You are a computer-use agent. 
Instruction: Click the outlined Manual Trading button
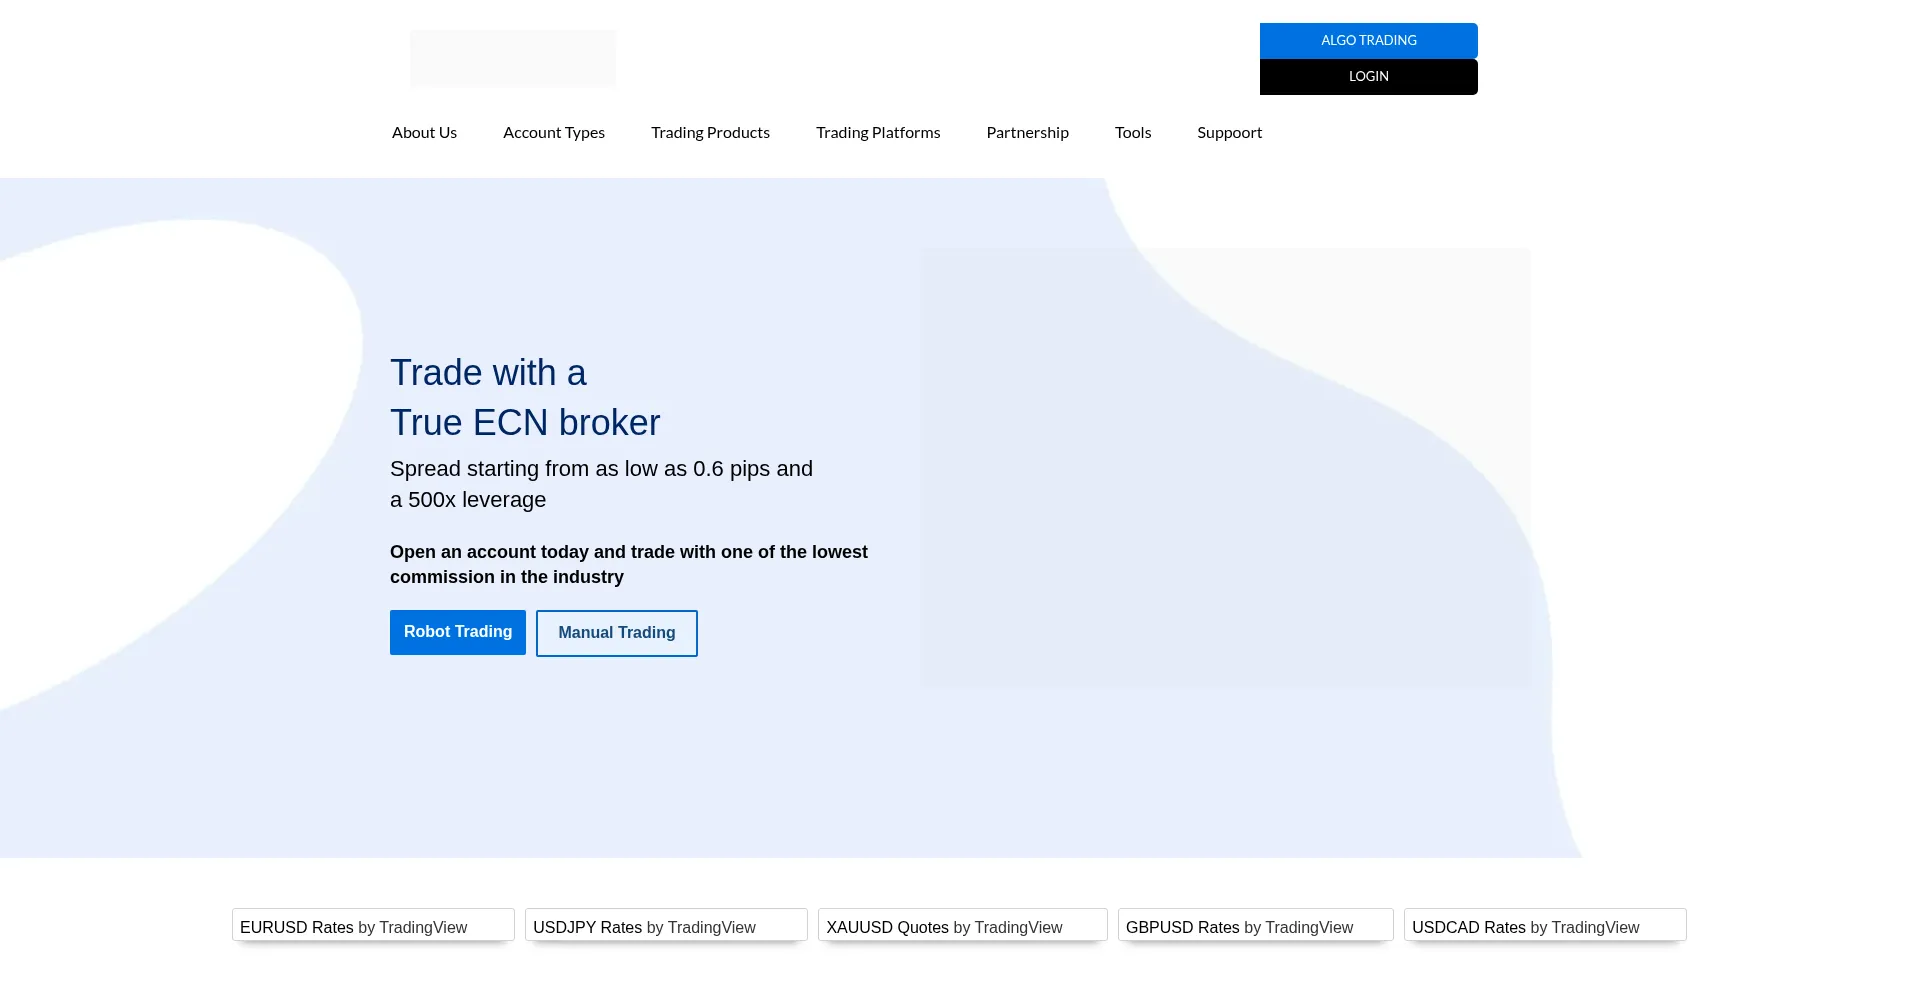[x=616, y=633]
